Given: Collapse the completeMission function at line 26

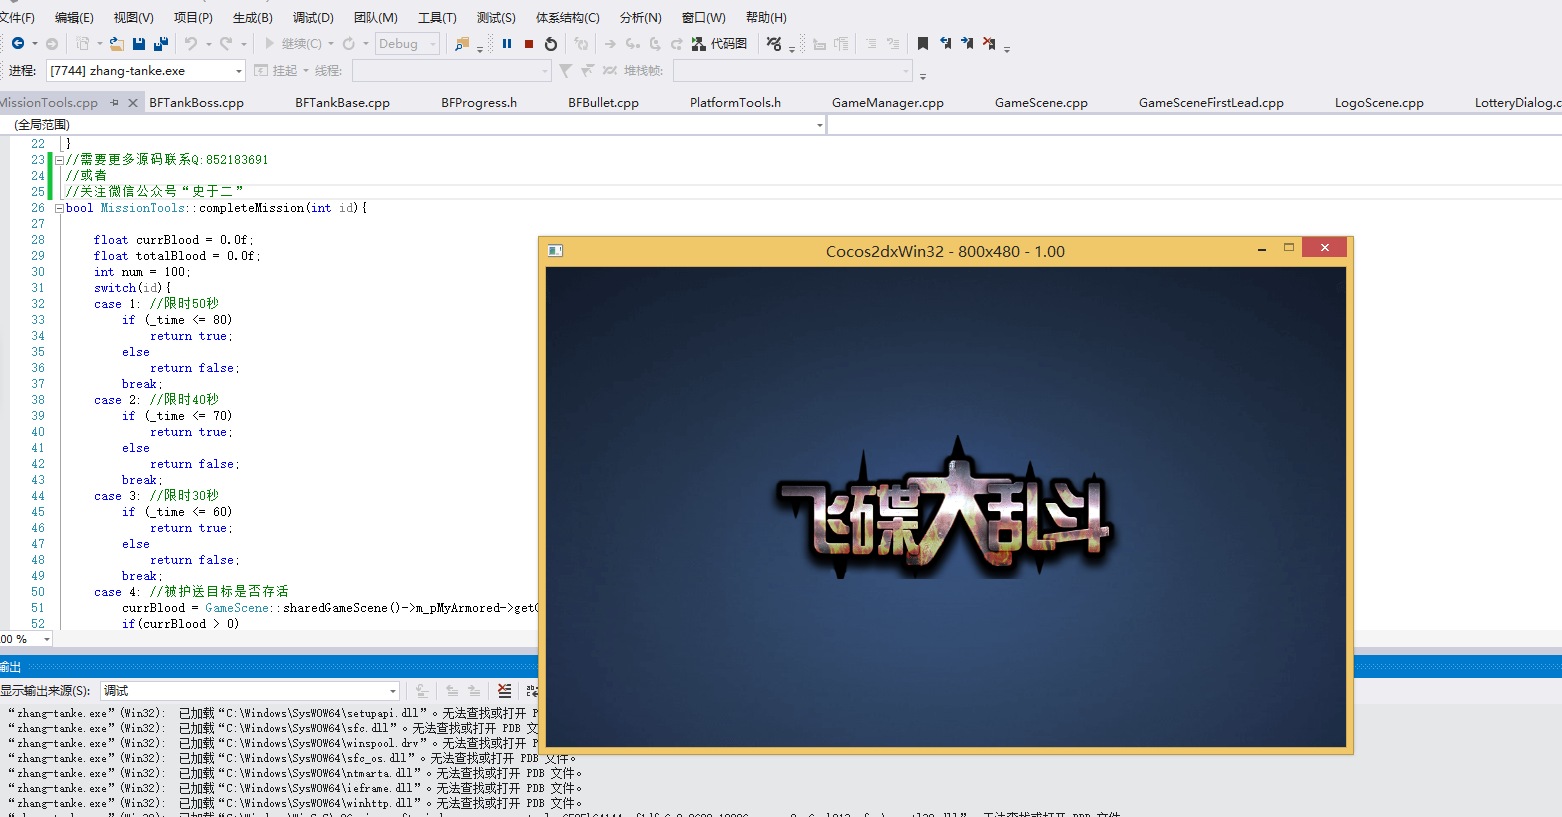Looking at the screenshot, I should pyautogui.click(x=59, y=208).
